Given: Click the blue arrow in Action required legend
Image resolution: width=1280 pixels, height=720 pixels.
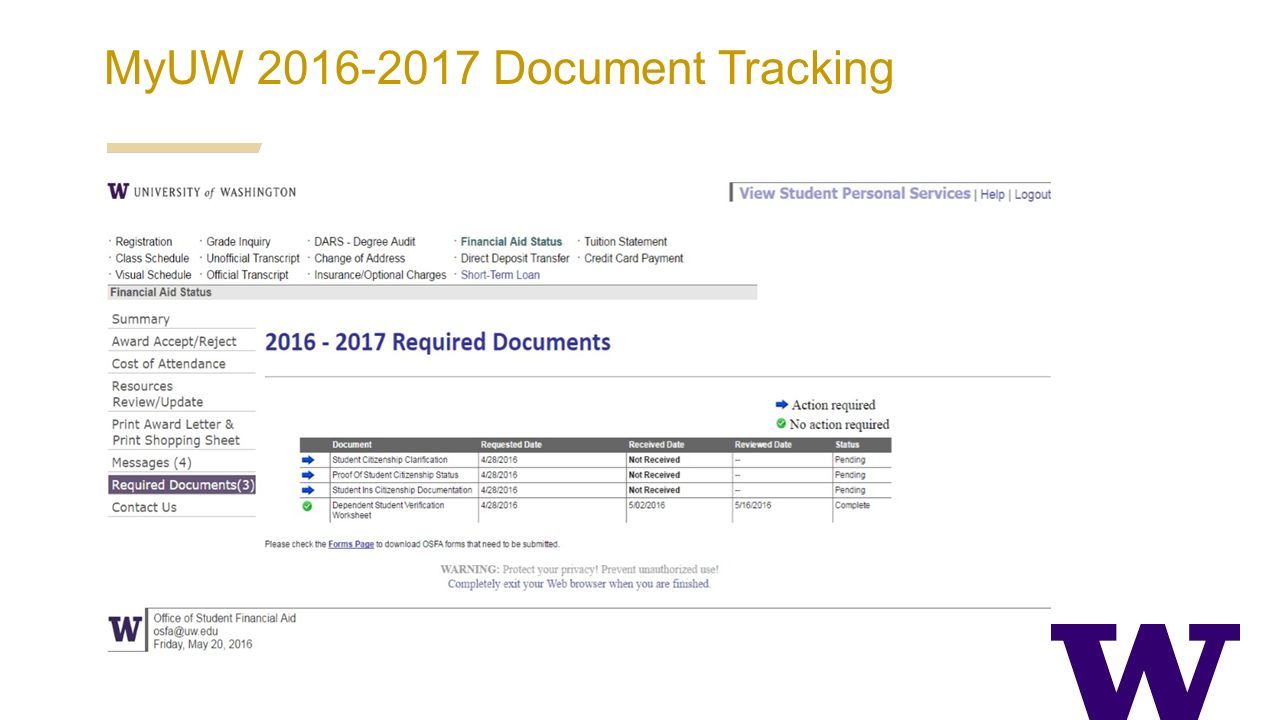Looking at the screenshot, I should 781,404.
